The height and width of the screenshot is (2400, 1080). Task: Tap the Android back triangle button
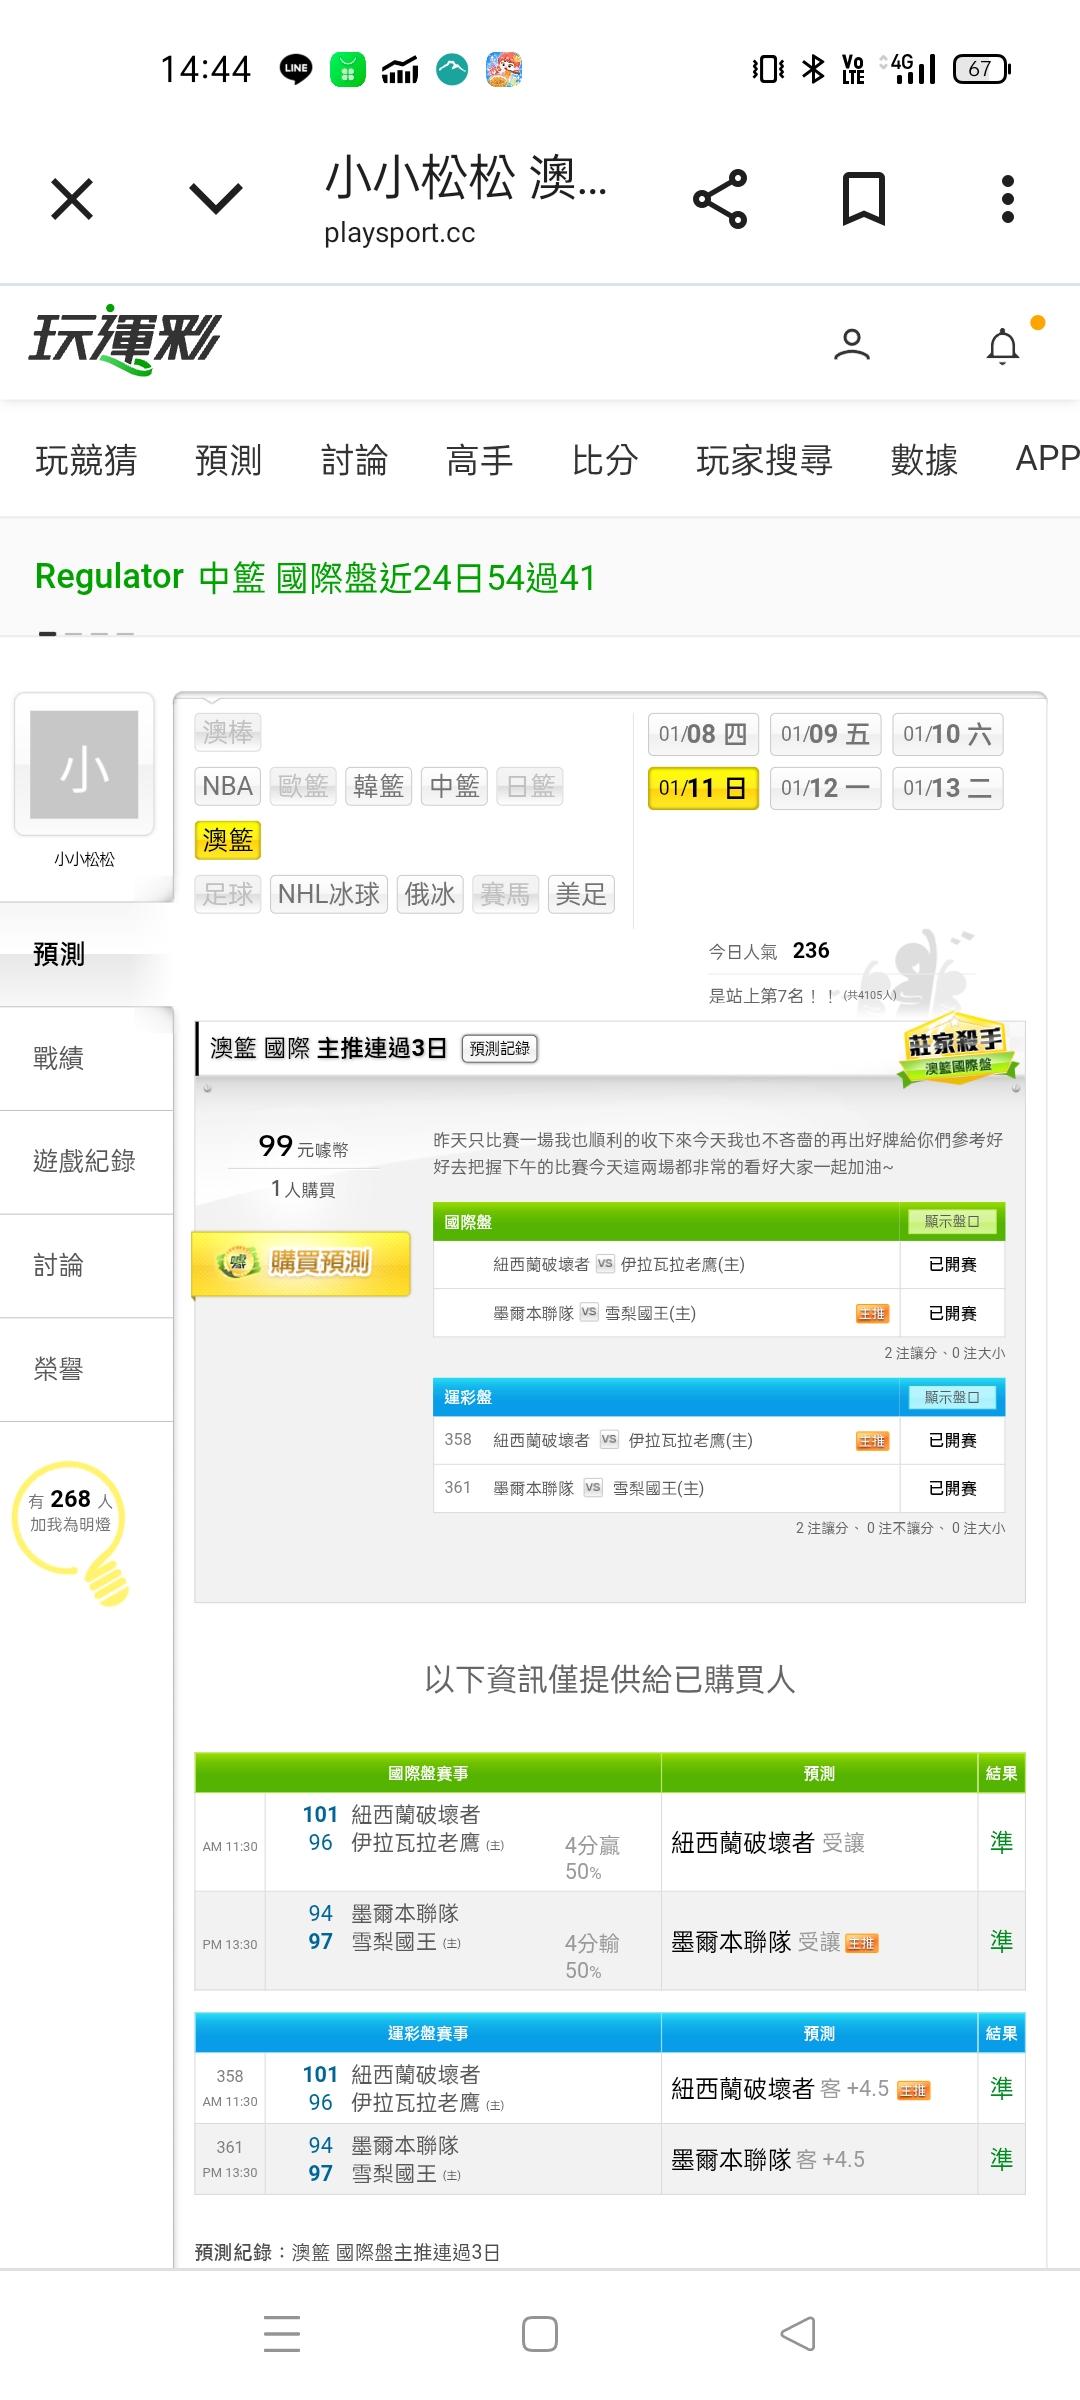798,2334
